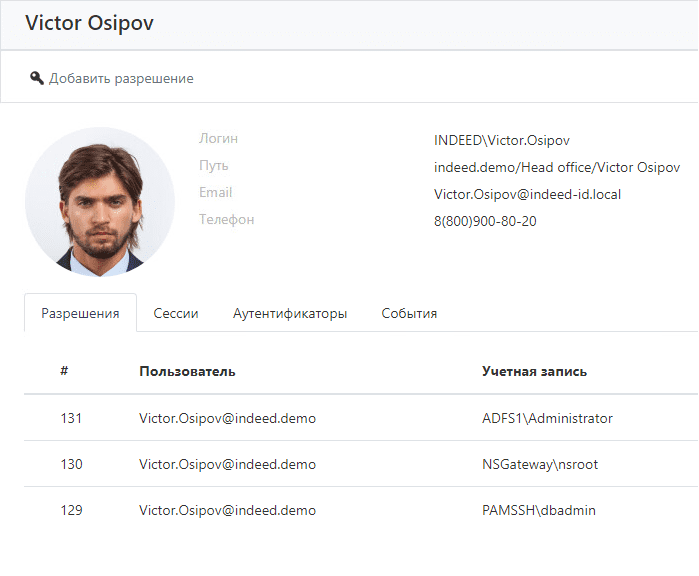Select permission number 131

pyautogui.click(x=71, y=418)
